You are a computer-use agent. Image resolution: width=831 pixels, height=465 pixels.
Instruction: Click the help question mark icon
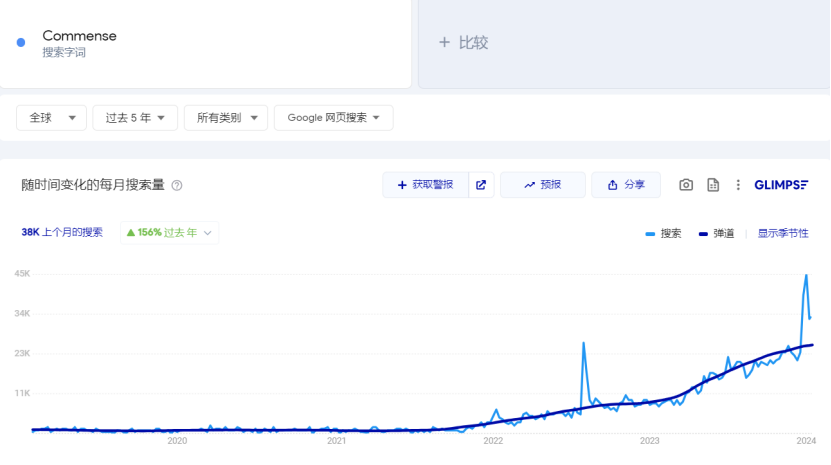click(177, 186)
